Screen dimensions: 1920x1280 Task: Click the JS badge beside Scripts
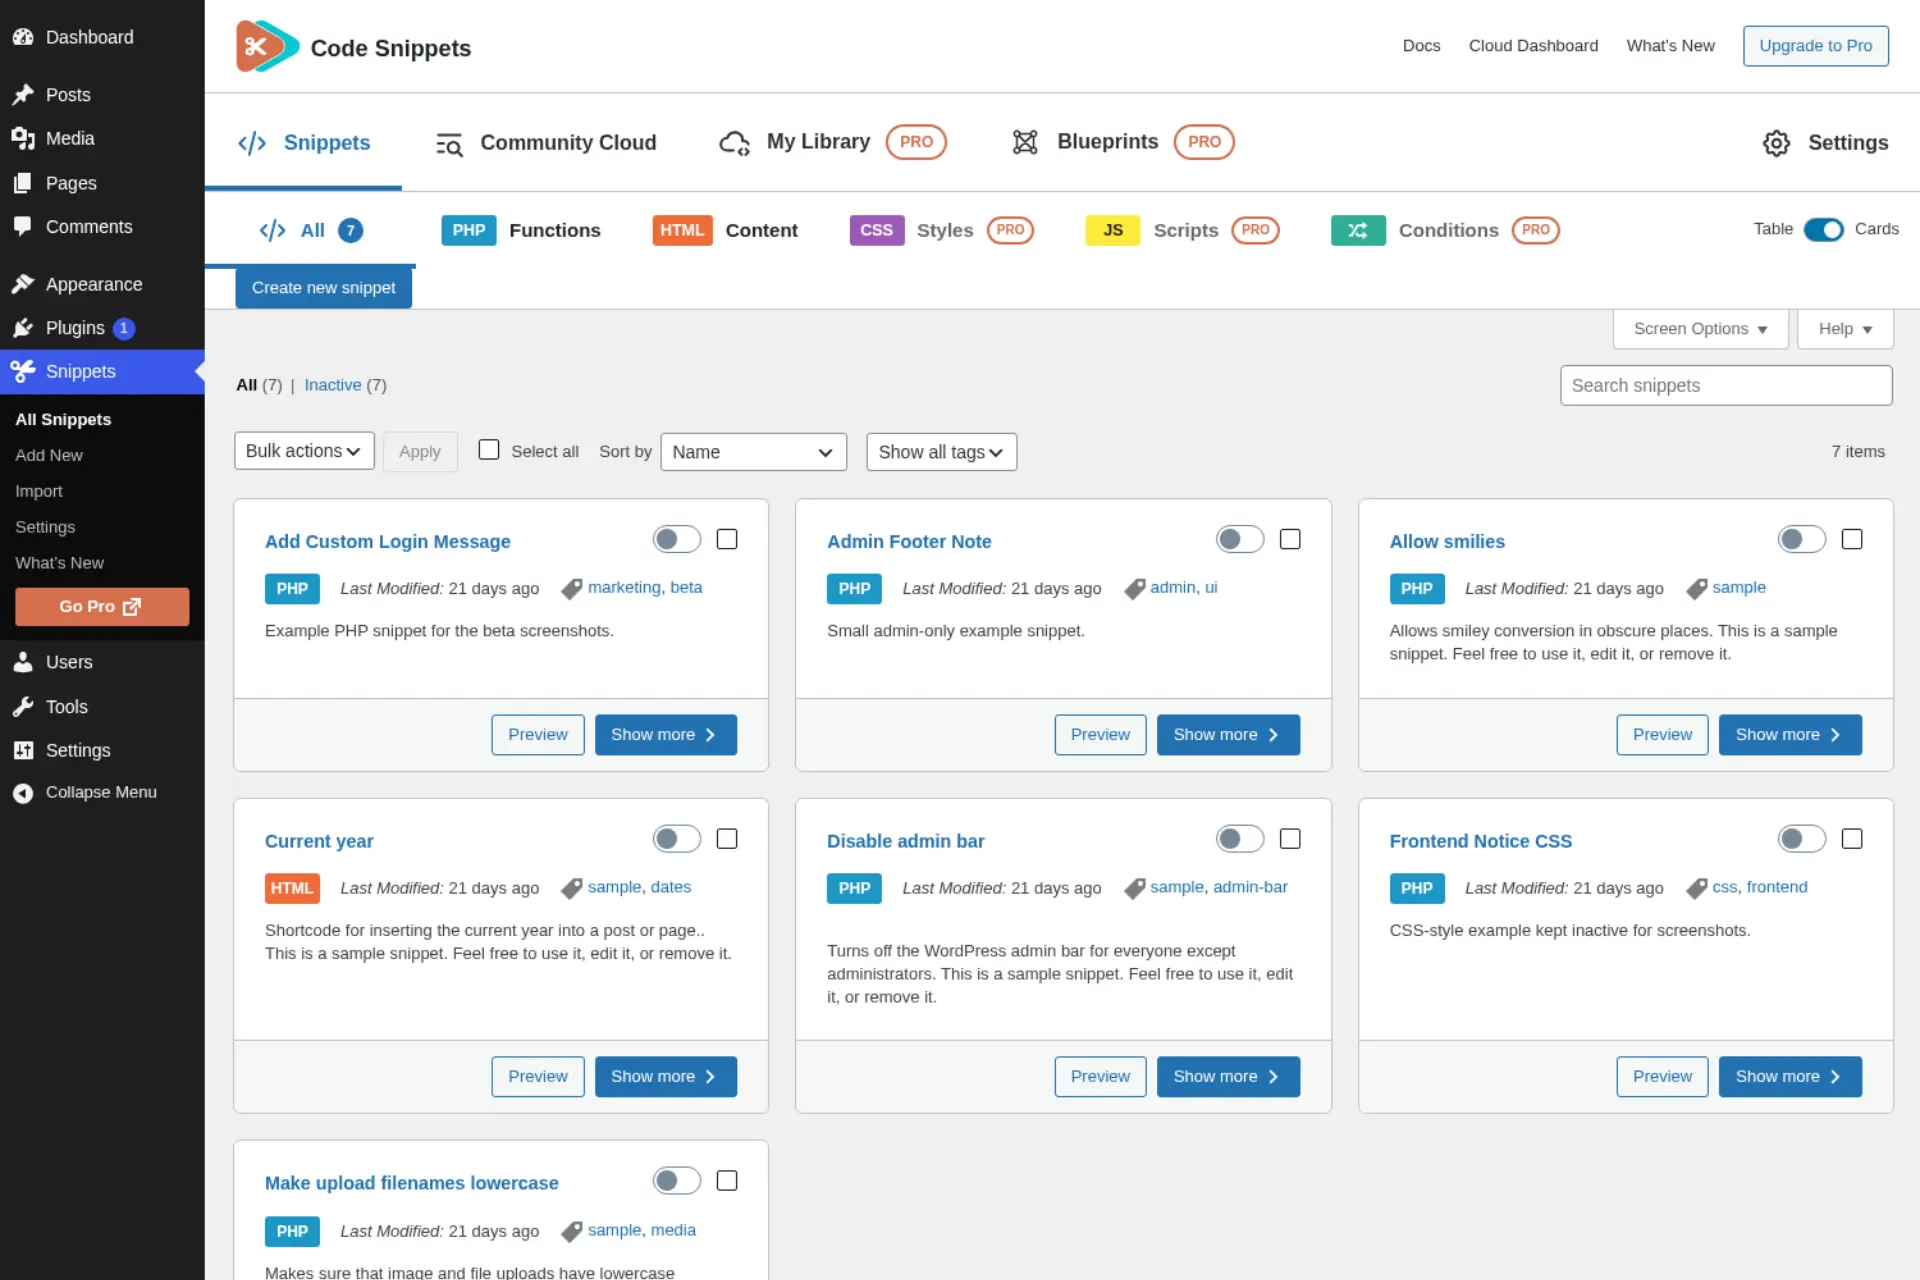1113,230
